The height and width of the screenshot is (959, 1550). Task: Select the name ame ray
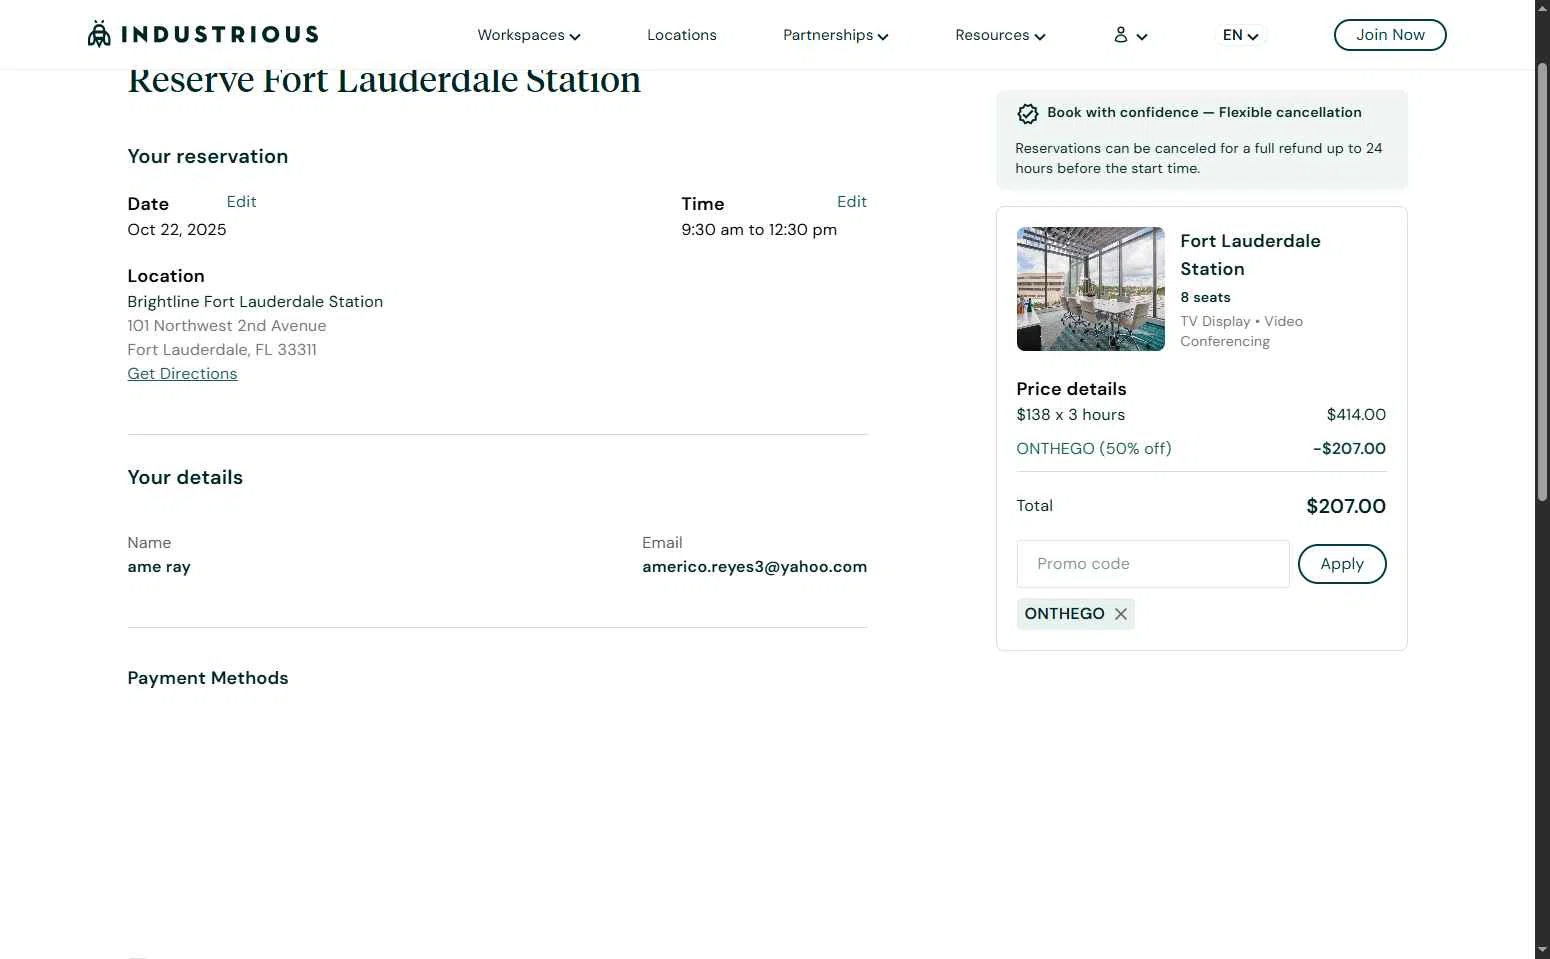159,567
